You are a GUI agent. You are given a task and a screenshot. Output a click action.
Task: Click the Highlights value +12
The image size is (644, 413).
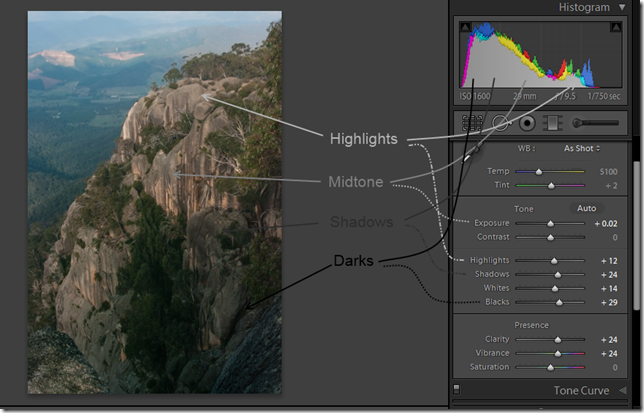(x=609, y=261)
